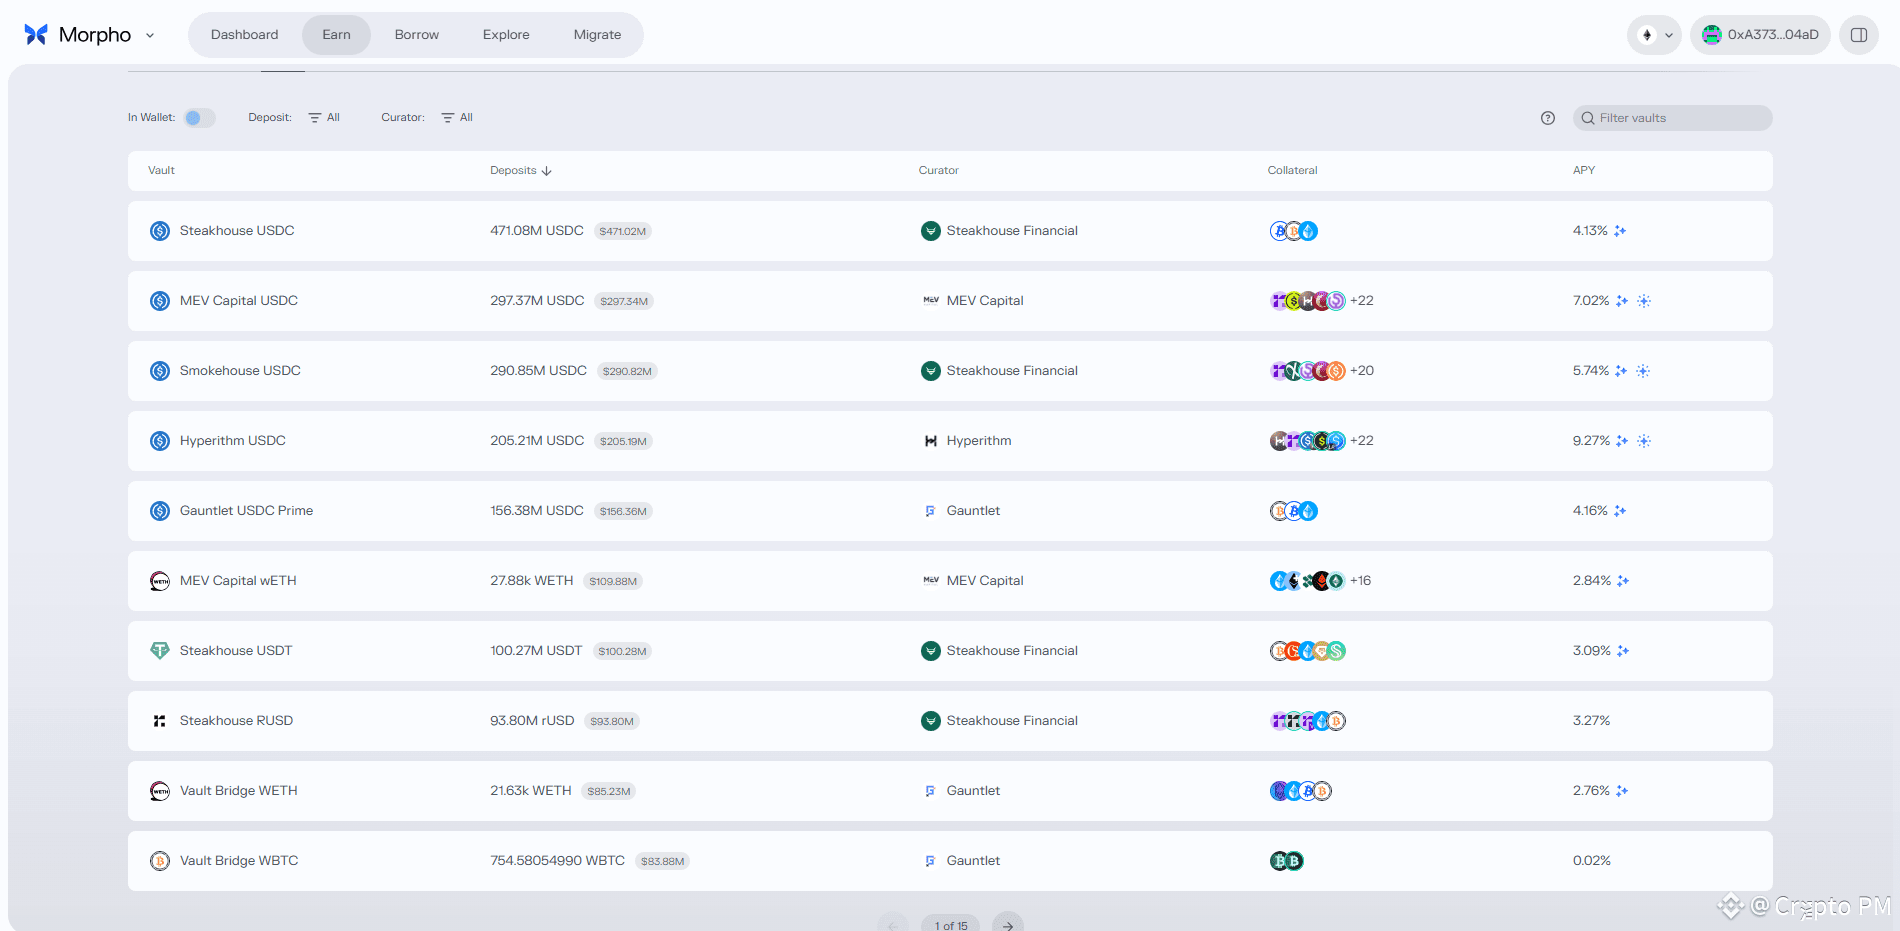
Task: Go to next page arrow
Action: (1008, 924)
